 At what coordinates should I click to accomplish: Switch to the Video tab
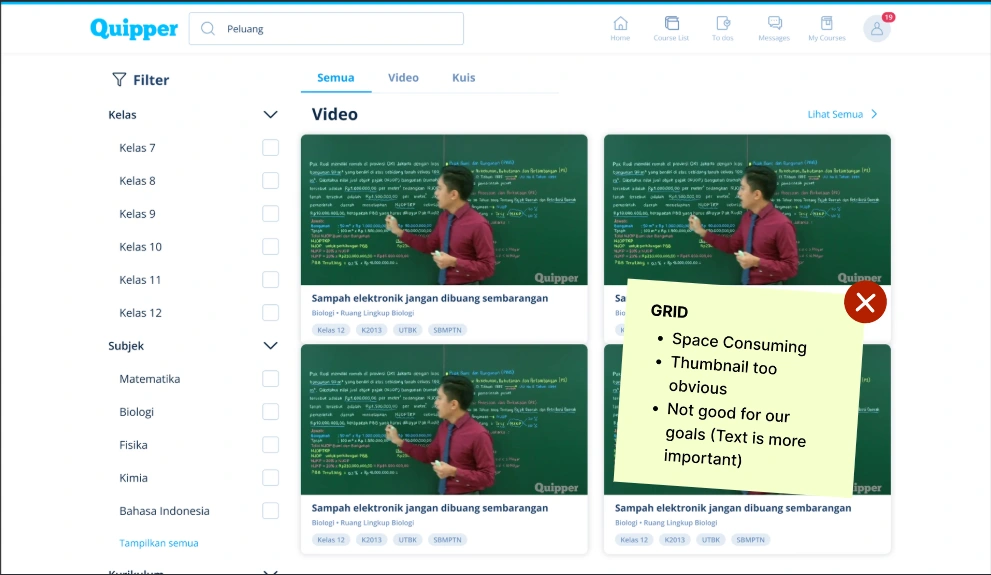pyautogui.click(x=403, y=78)
